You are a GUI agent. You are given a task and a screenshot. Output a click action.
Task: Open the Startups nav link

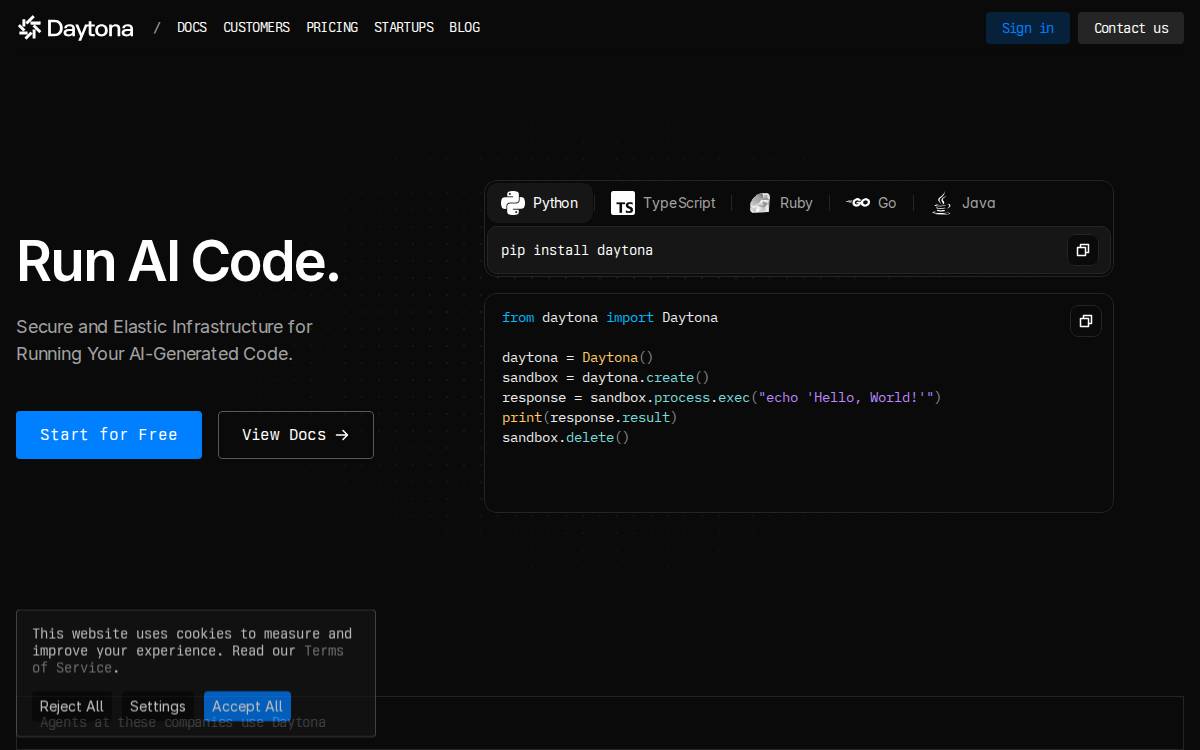tap(404, 28)
